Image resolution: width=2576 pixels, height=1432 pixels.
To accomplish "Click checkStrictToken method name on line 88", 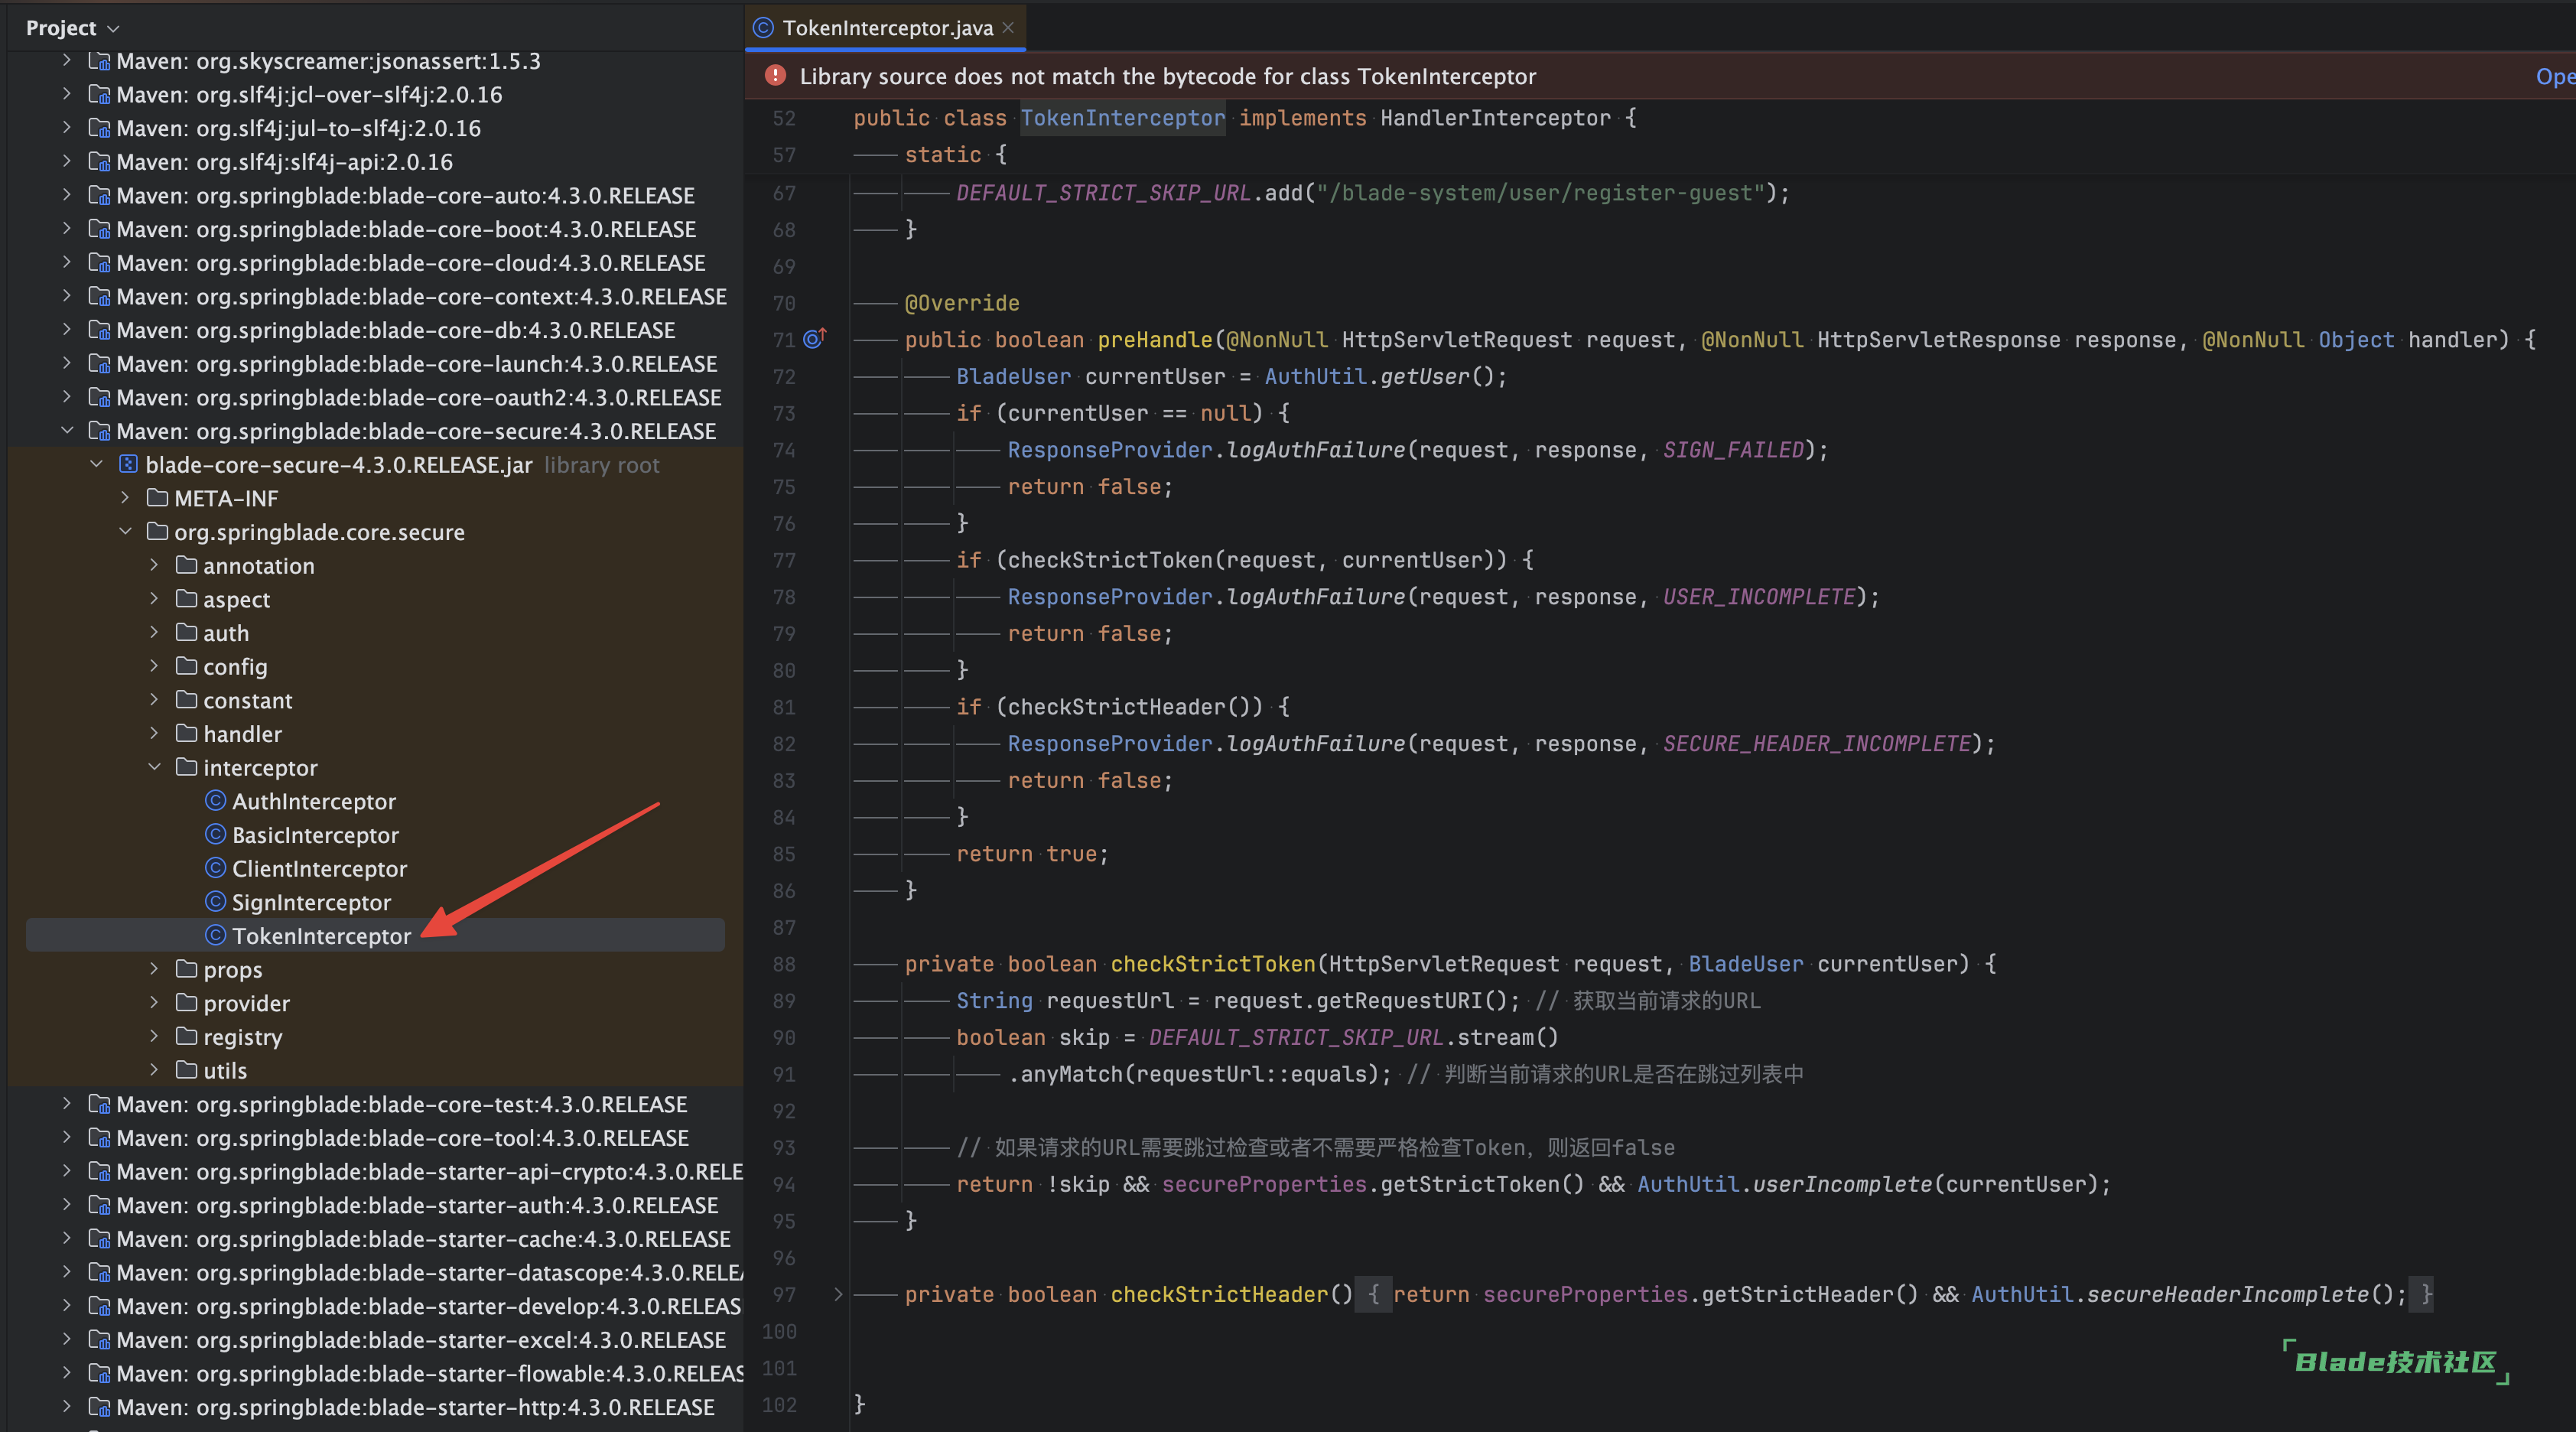I will [x=1212, y=964].
